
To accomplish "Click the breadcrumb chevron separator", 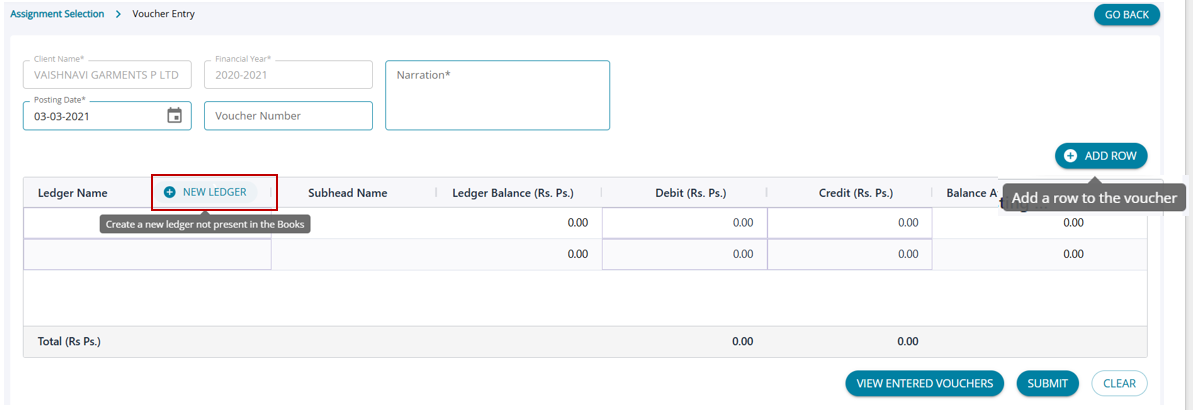I will (x=118, y=14).
